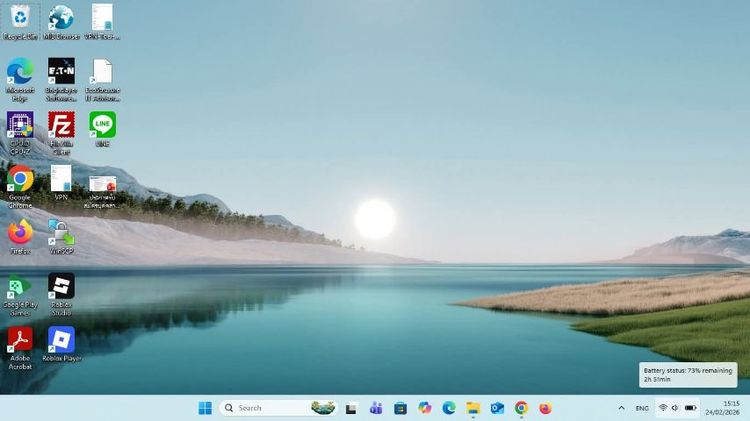The width and height of the screenshot is (750, 421).
Task: Click the taskbar Search box
Action: pyautogui.click(x=265, y=408)
